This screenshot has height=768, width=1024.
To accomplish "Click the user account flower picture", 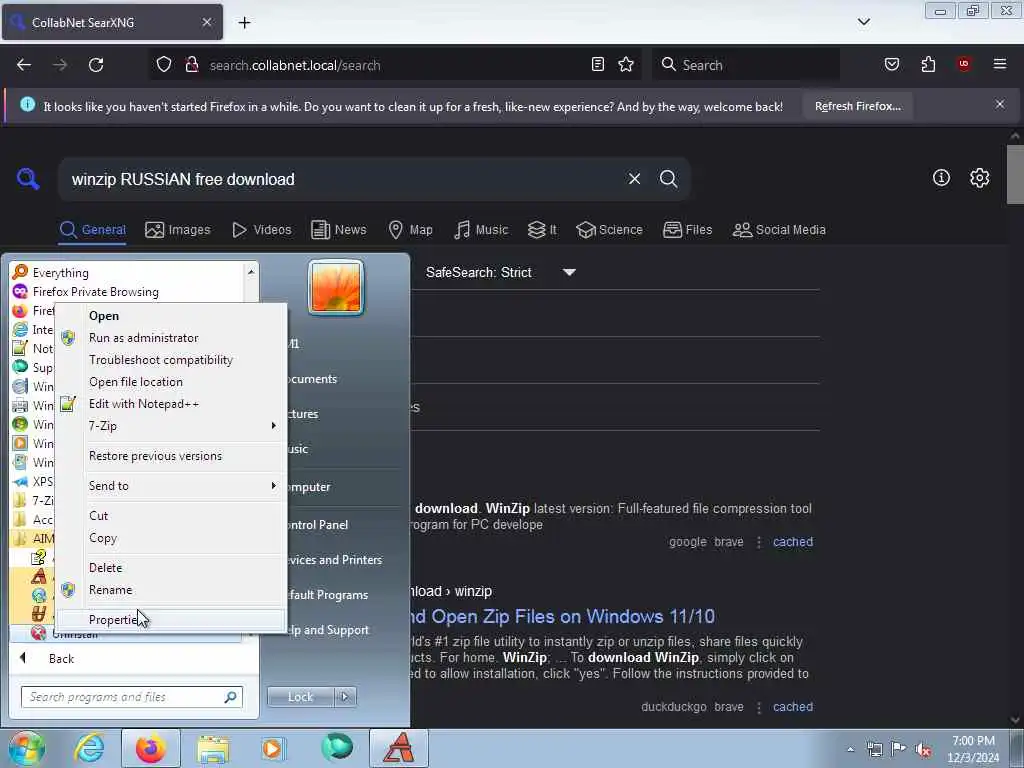I will click(x=336, y=287).
